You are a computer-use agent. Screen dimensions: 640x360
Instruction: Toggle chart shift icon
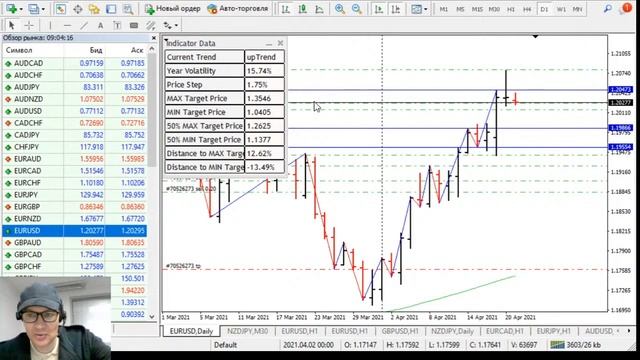[x=396, y=9]
